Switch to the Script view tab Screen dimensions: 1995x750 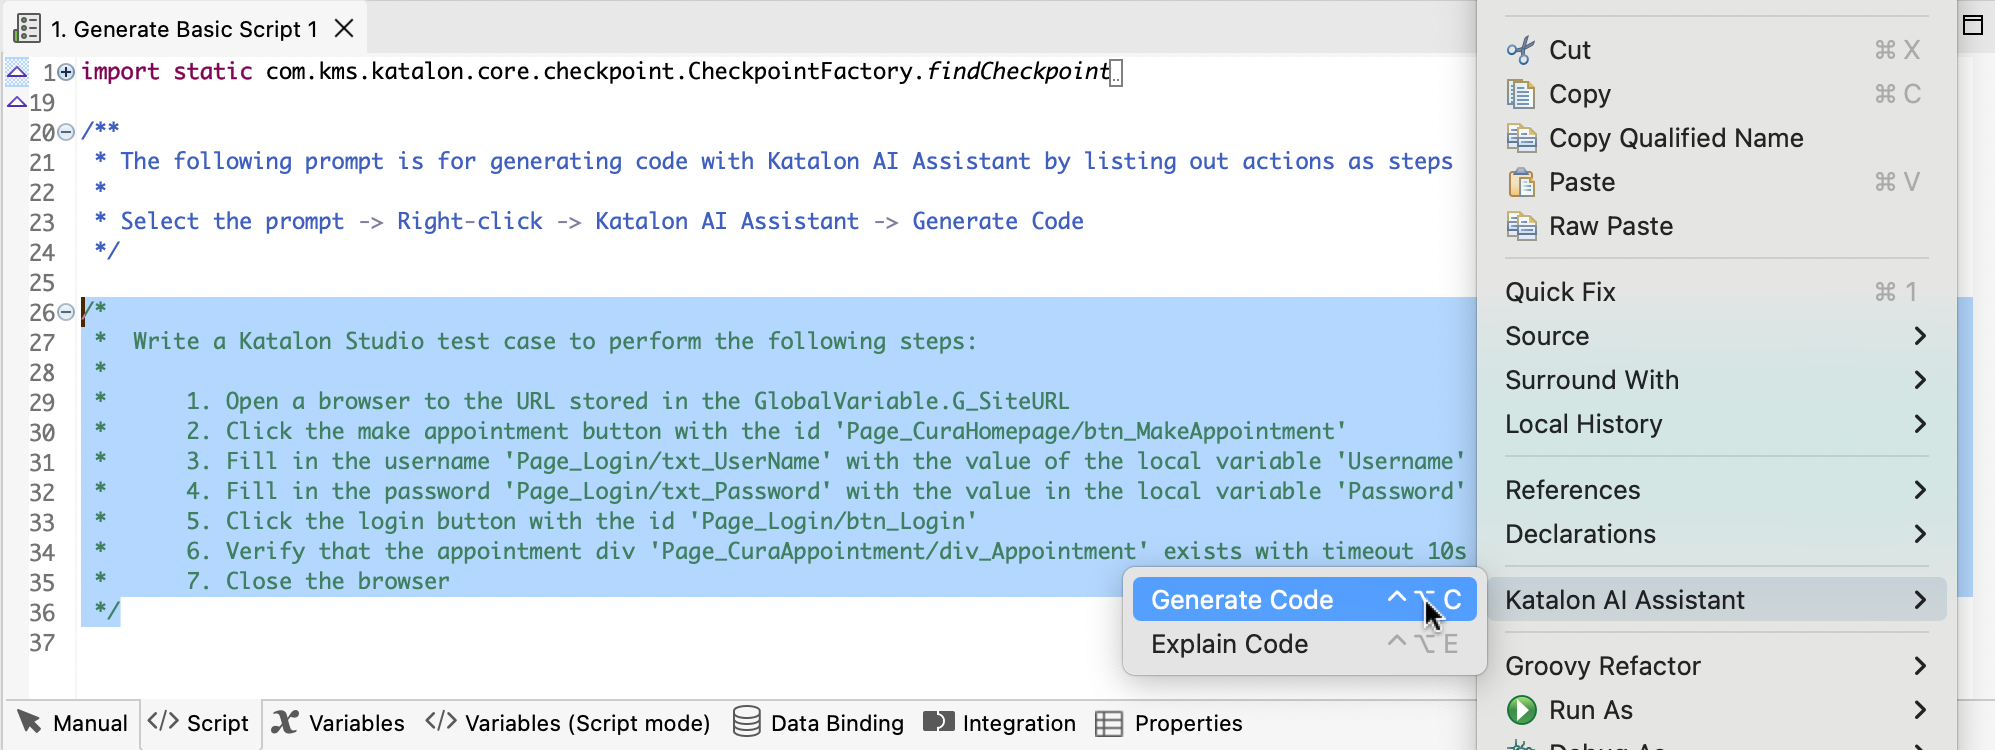pyautogui.click(x=199, y=723)
